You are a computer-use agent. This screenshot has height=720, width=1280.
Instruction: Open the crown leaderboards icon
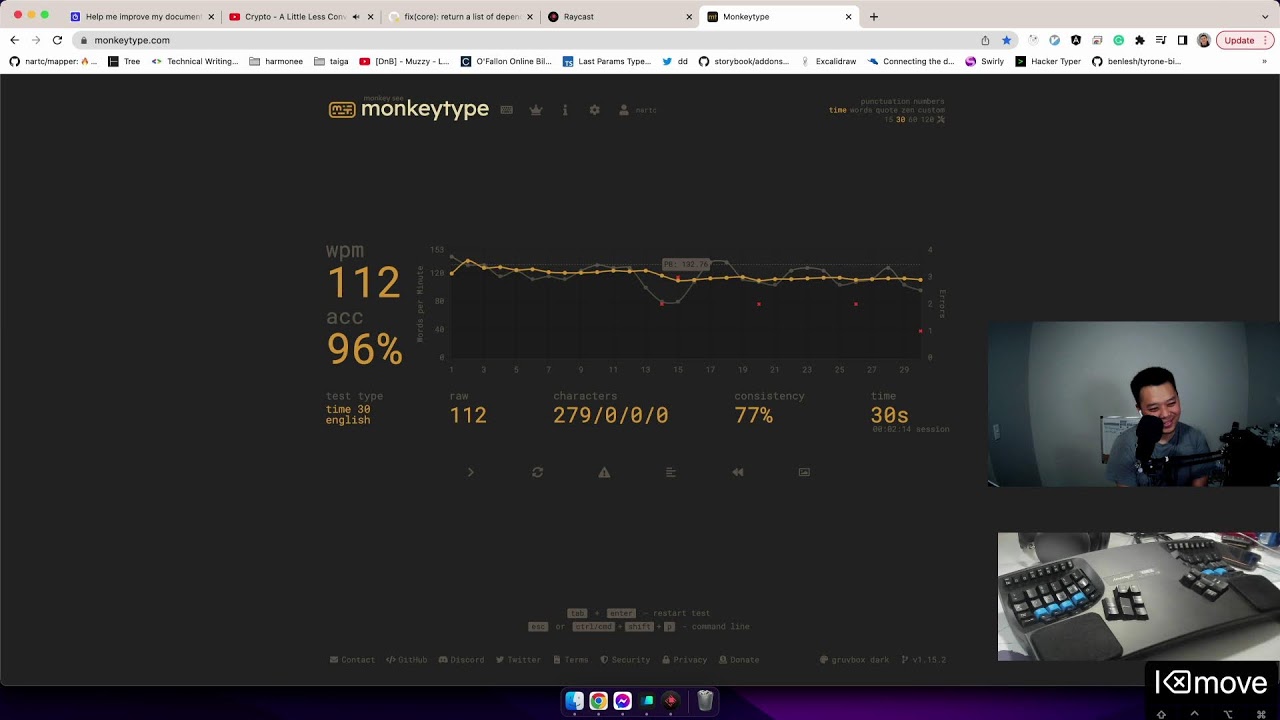[536, 110]
